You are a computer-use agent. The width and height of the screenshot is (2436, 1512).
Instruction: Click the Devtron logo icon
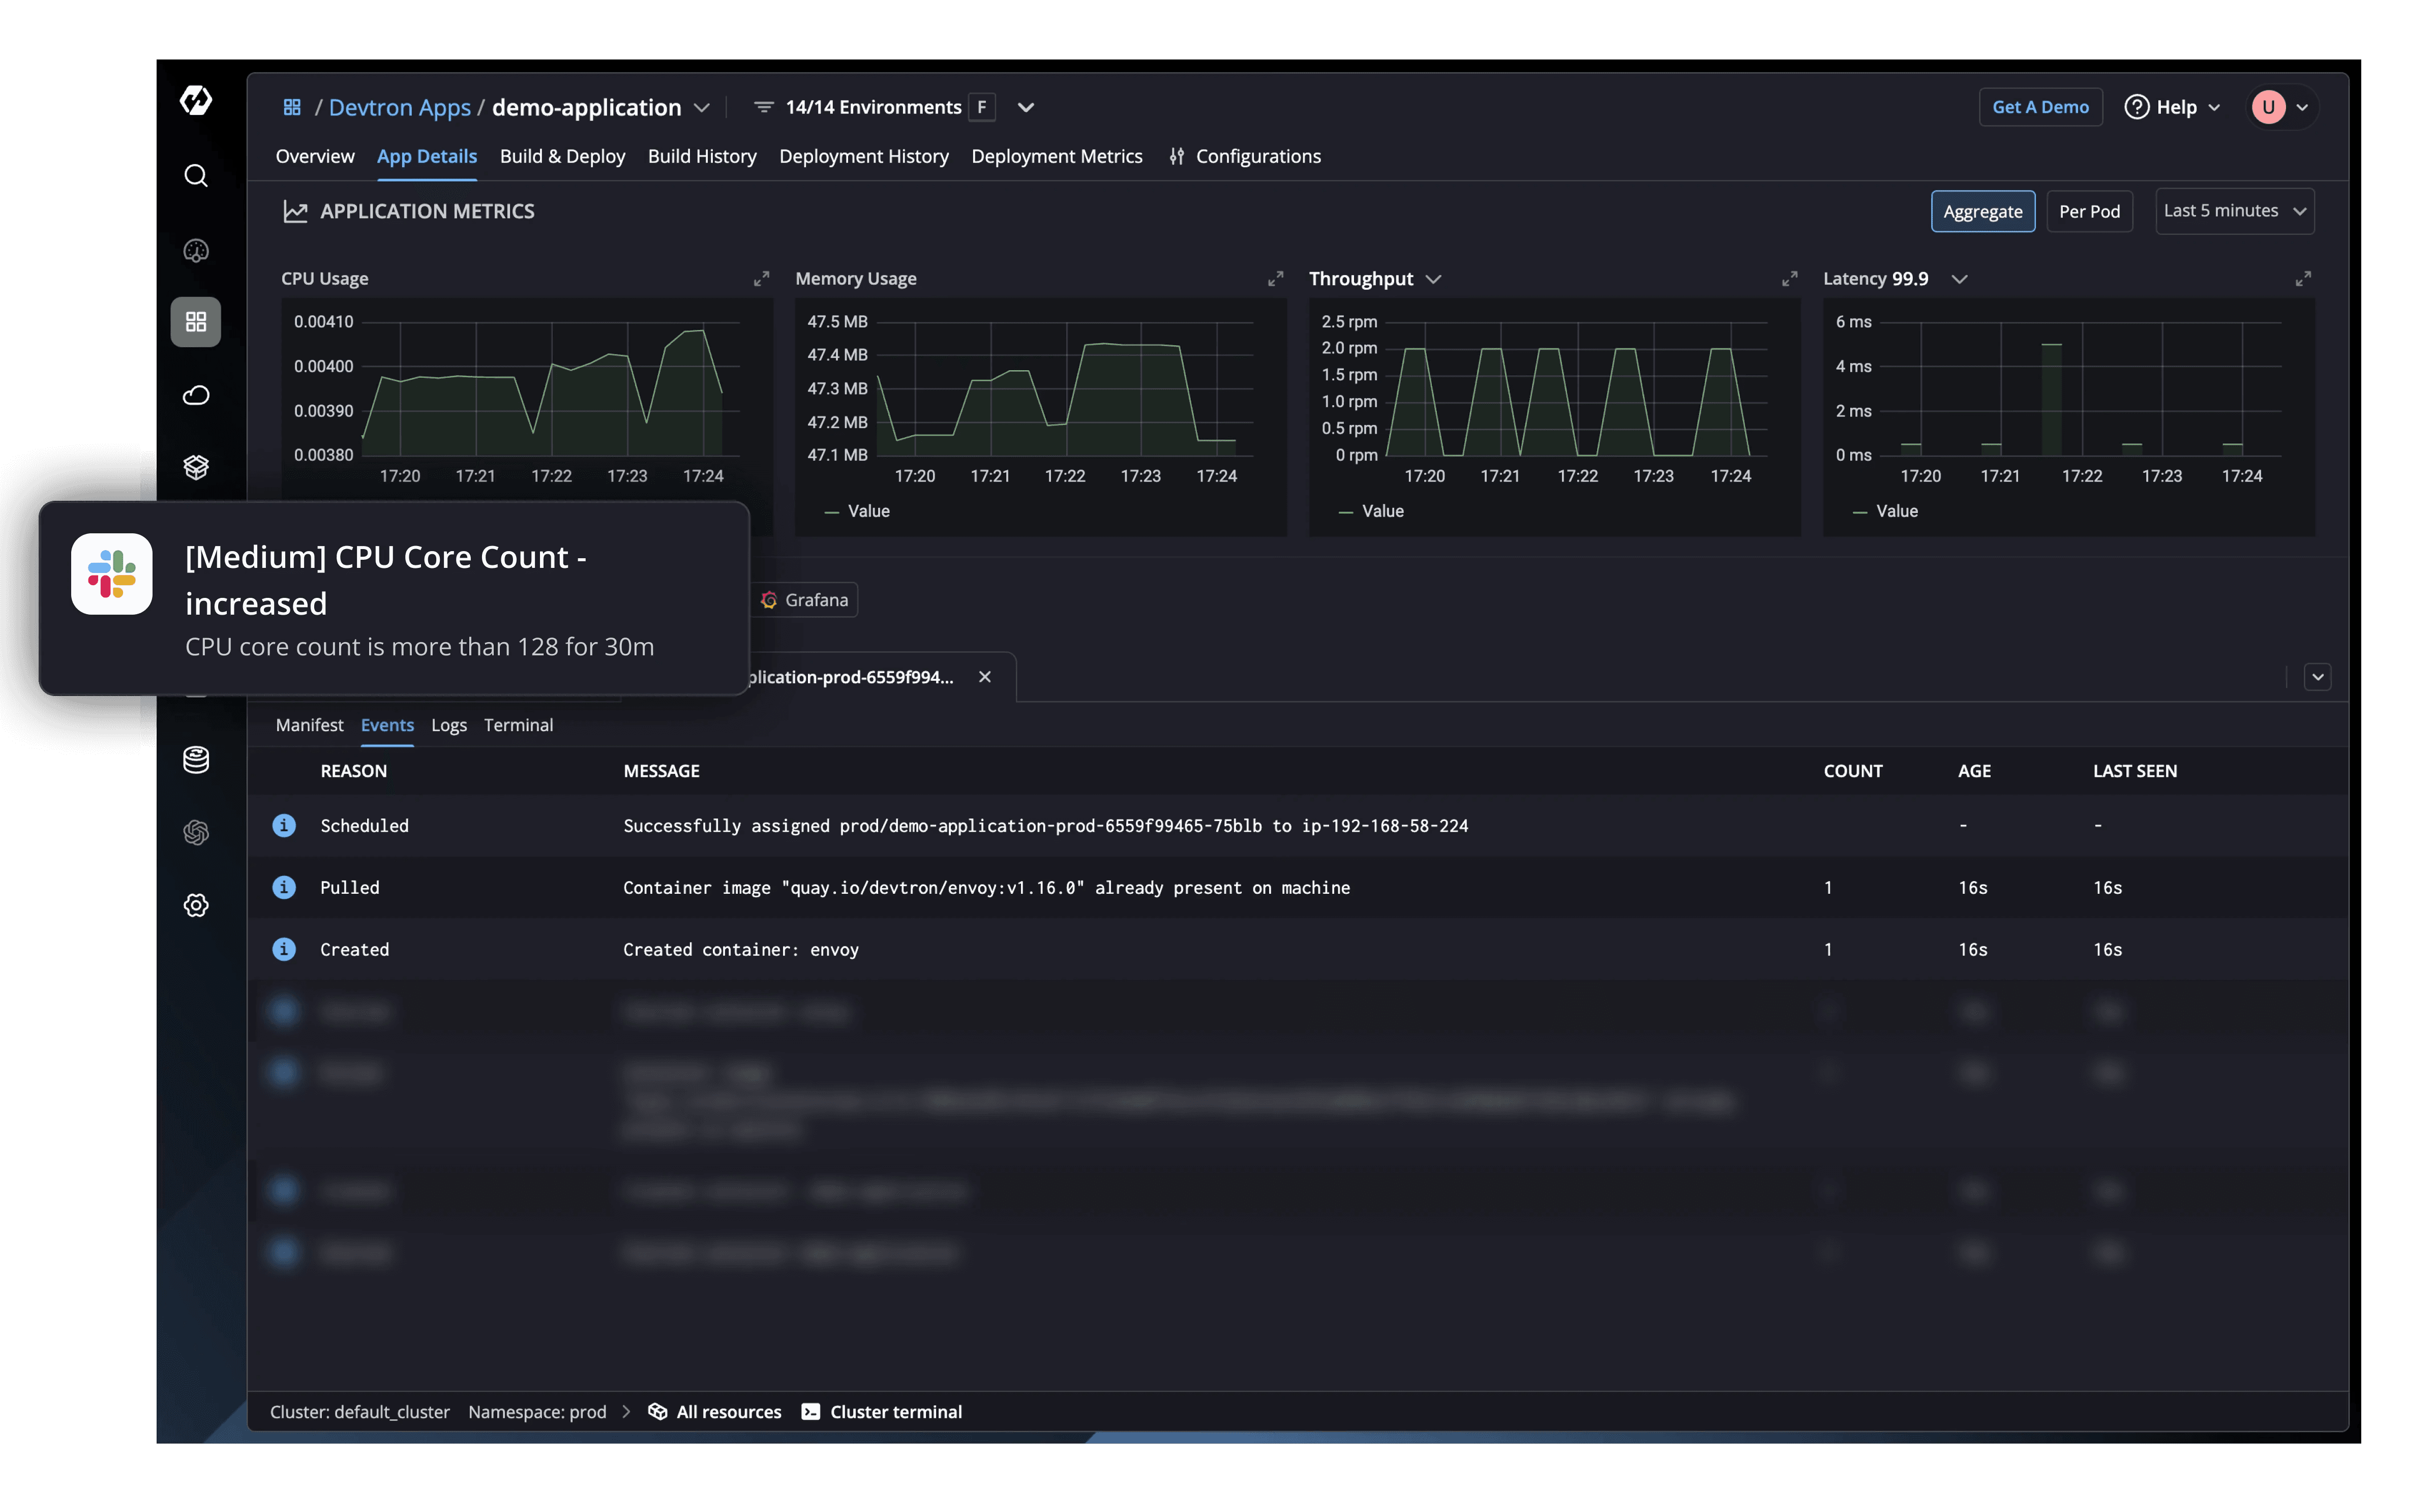point(196,101)
